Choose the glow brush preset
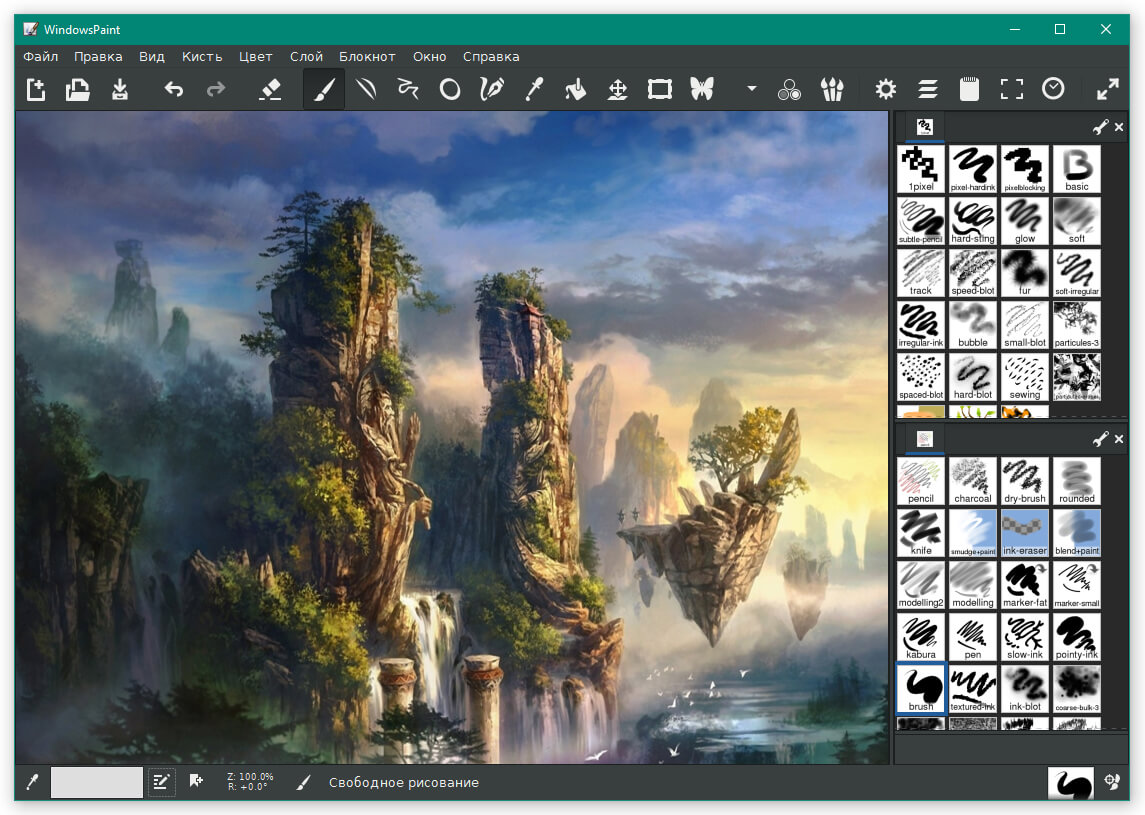Viewport: 1145px width, 815px height. (x=1025, y=221)
